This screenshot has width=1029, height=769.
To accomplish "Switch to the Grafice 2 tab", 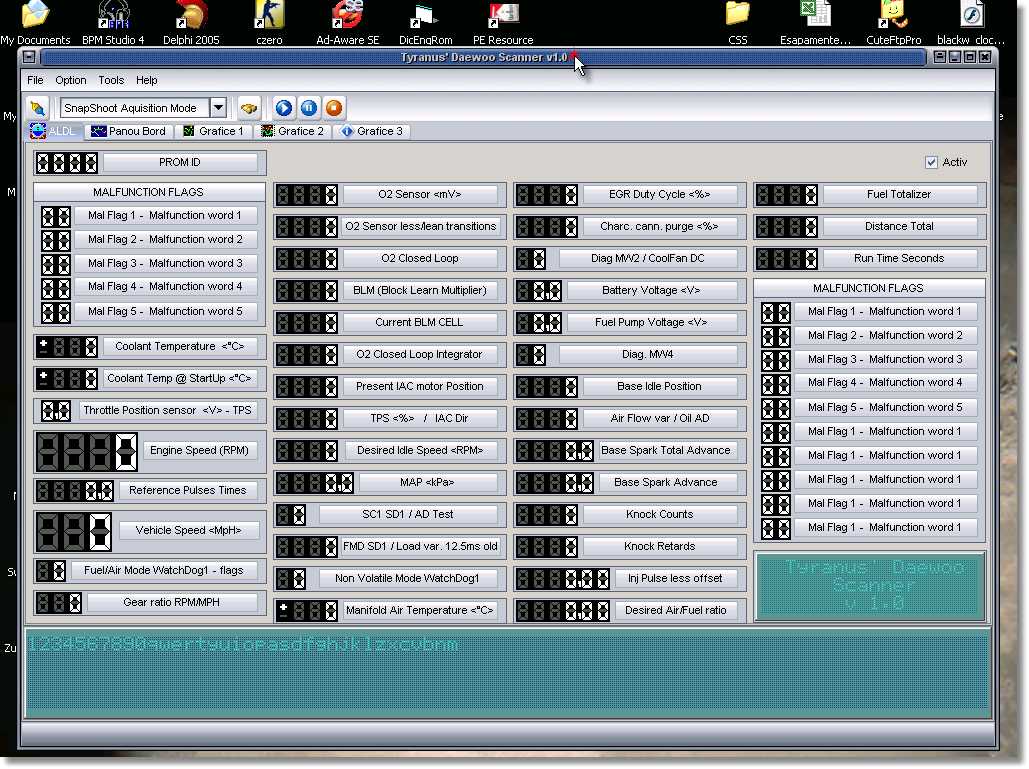I will click(x=292, y=131).
